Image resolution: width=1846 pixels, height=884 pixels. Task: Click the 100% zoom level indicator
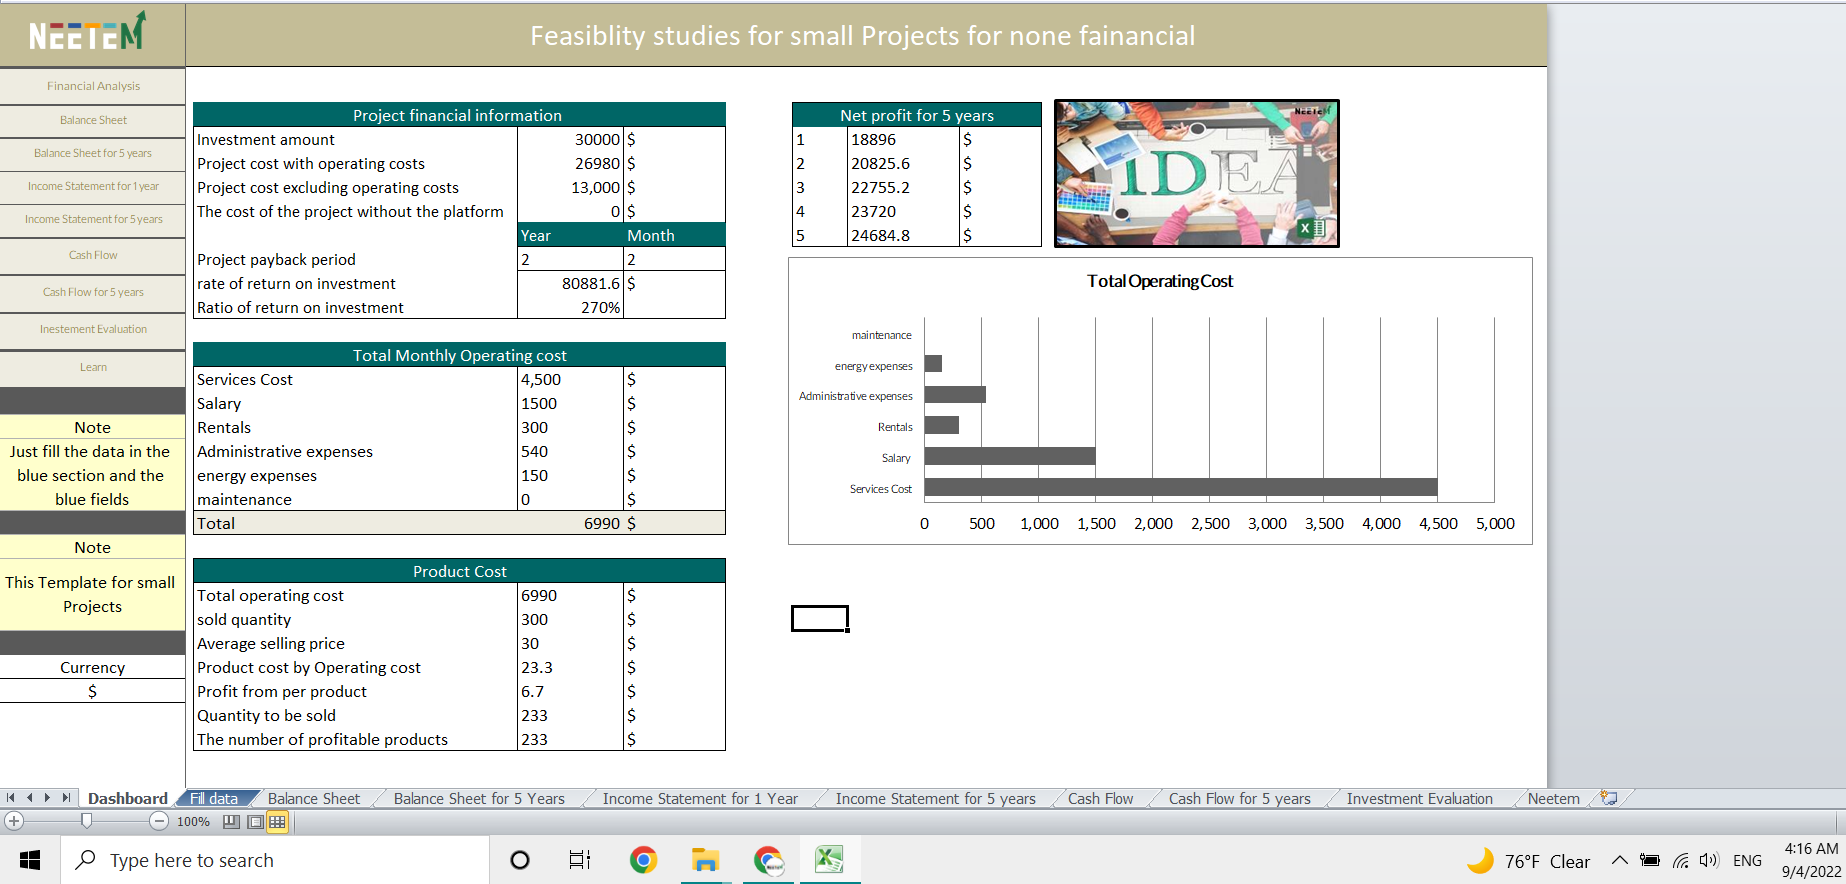click(x=193, y=822)
